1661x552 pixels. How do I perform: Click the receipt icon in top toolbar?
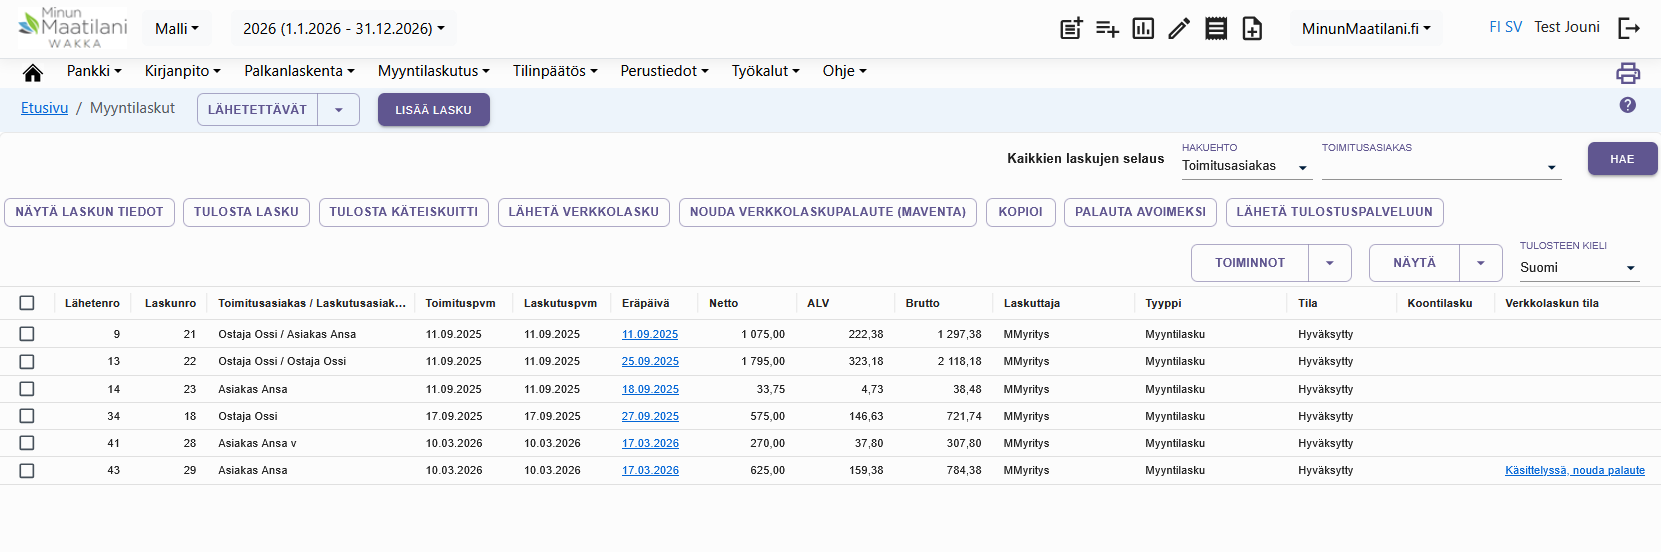tap(1216, 28)
